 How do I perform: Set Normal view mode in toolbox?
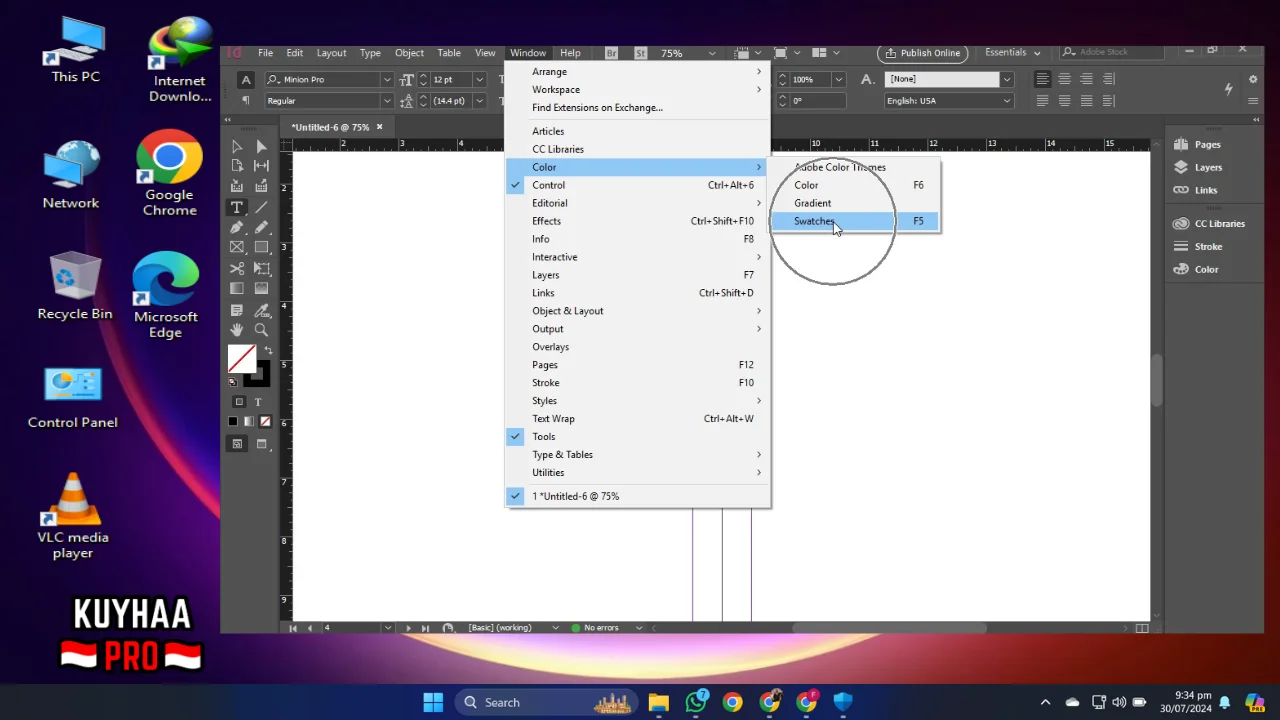(237, 444)
